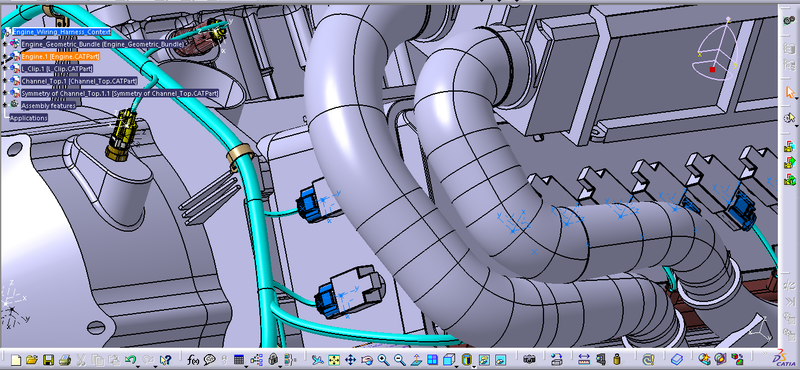Toggle the Fly mode airplane icon
The width and height of the screenshot is (800, 370).
point(317,360)
